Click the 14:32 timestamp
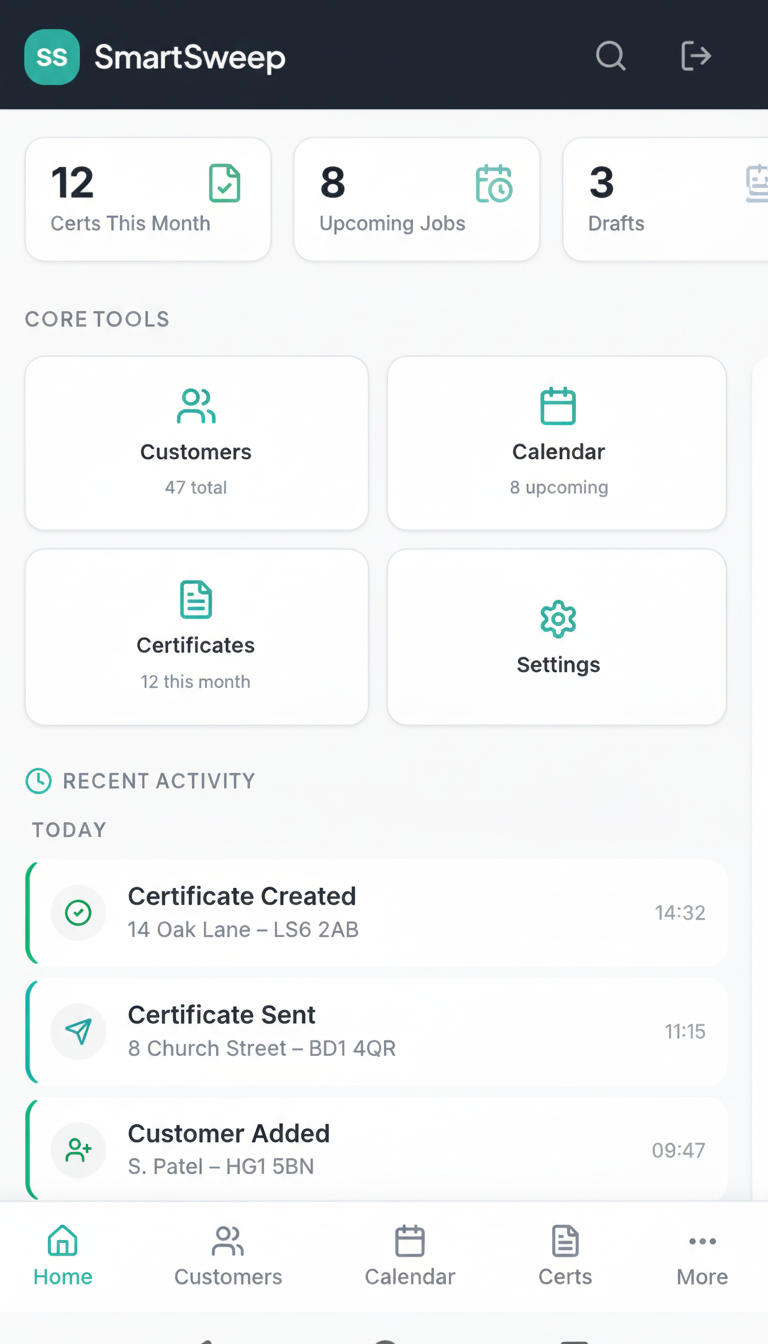The width and height of the screenshot is (768, 1344). (x=680, y=913)
